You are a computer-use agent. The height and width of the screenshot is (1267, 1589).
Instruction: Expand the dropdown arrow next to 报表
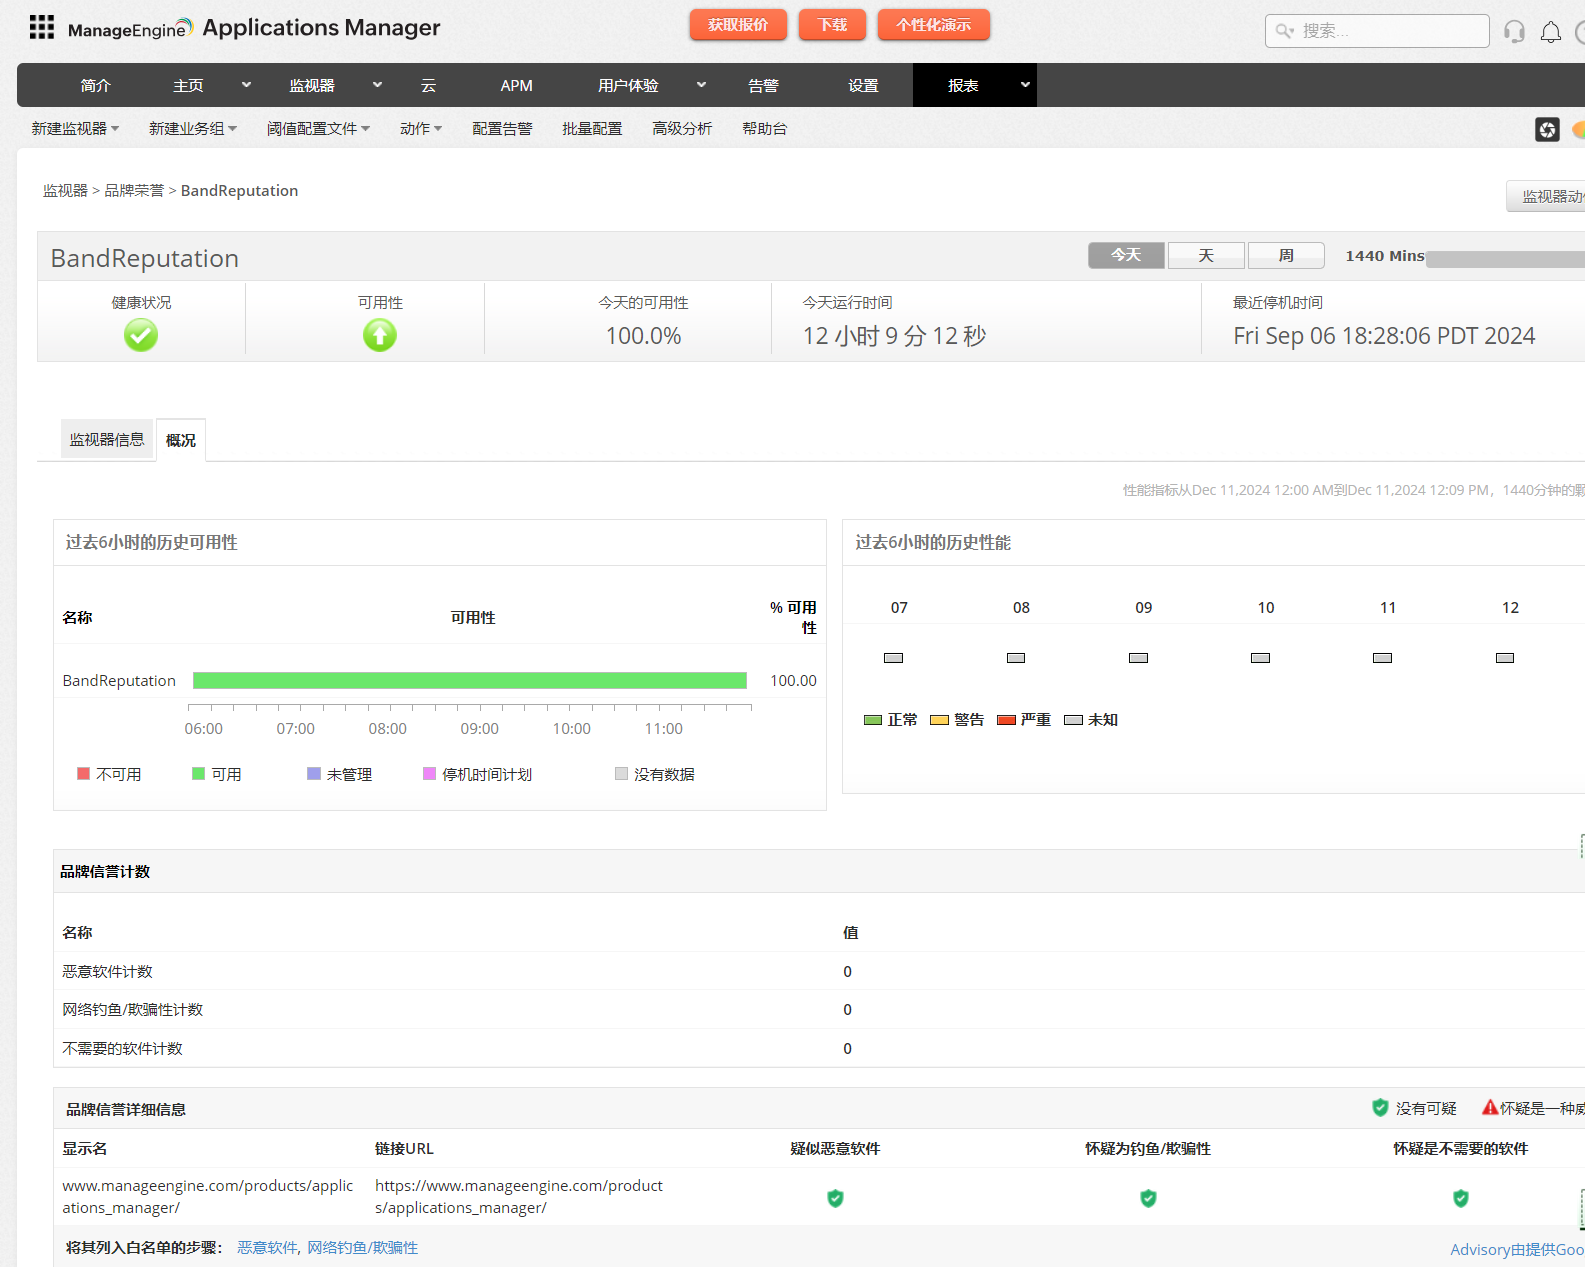1025,85
